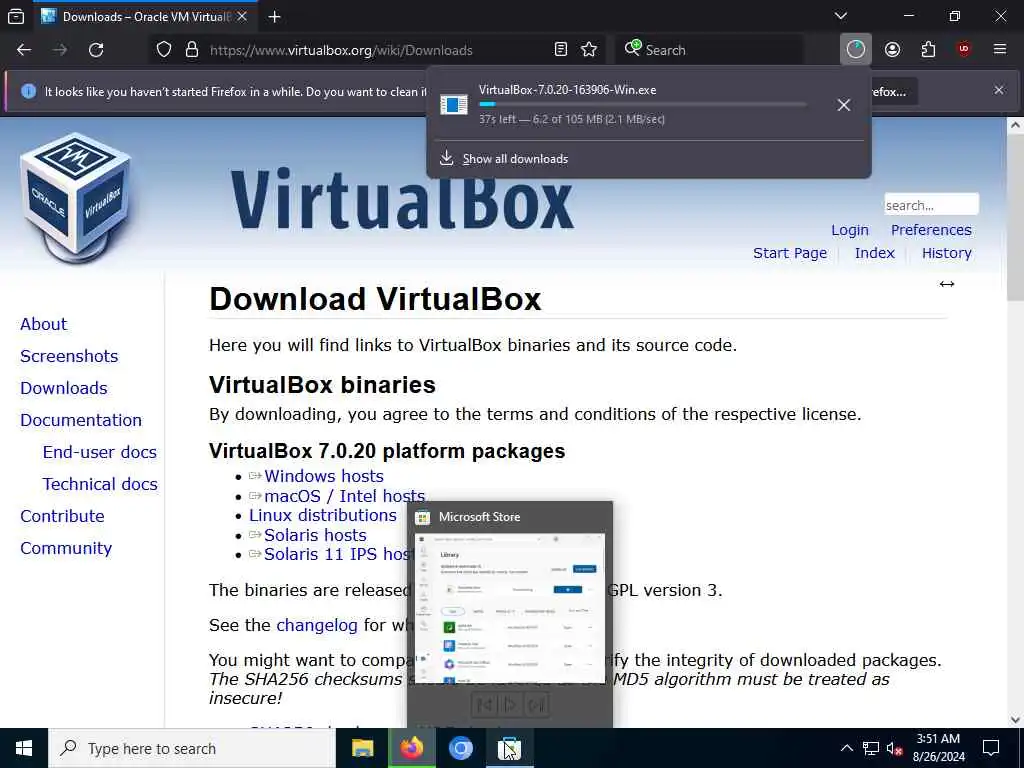Bookmark this page with the star
The width and height of the screenshot is (1024, 768).
(x=589, y=50)
